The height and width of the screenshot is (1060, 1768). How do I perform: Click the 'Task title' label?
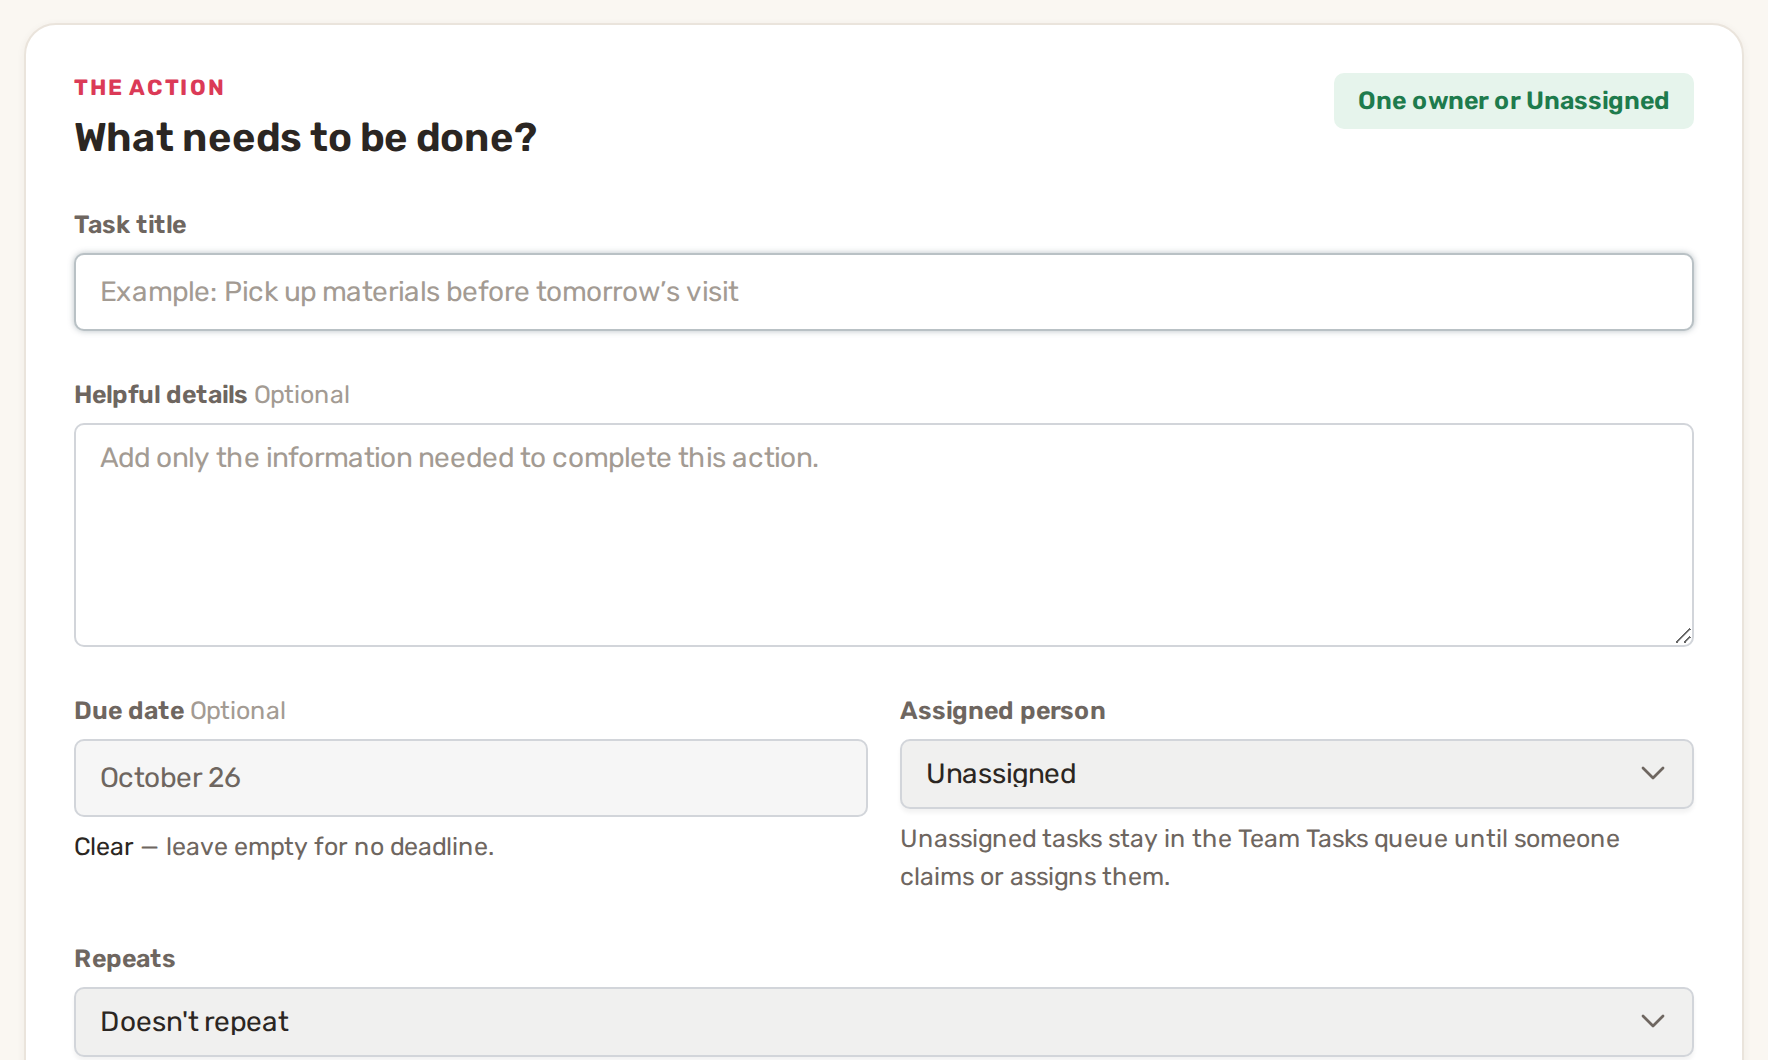tap(130, 225)
